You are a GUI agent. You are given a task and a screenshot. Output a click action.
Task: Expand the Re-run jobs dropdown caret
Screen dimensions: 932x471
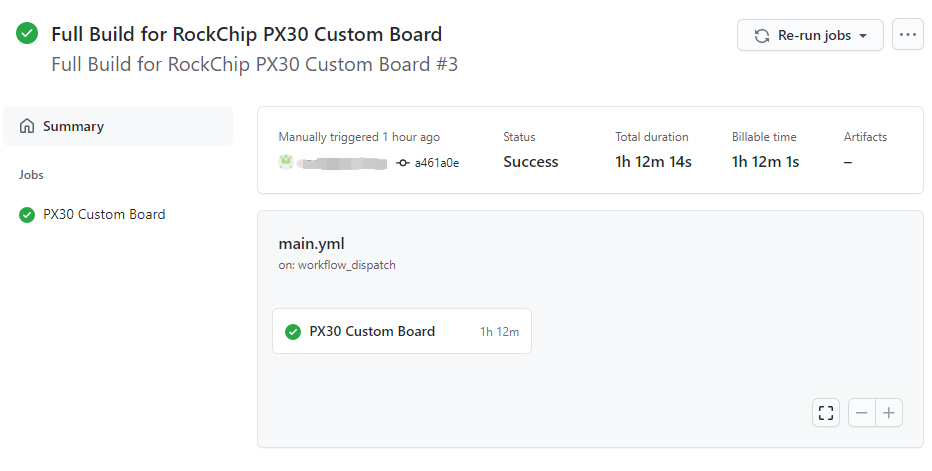click(863, 36)
